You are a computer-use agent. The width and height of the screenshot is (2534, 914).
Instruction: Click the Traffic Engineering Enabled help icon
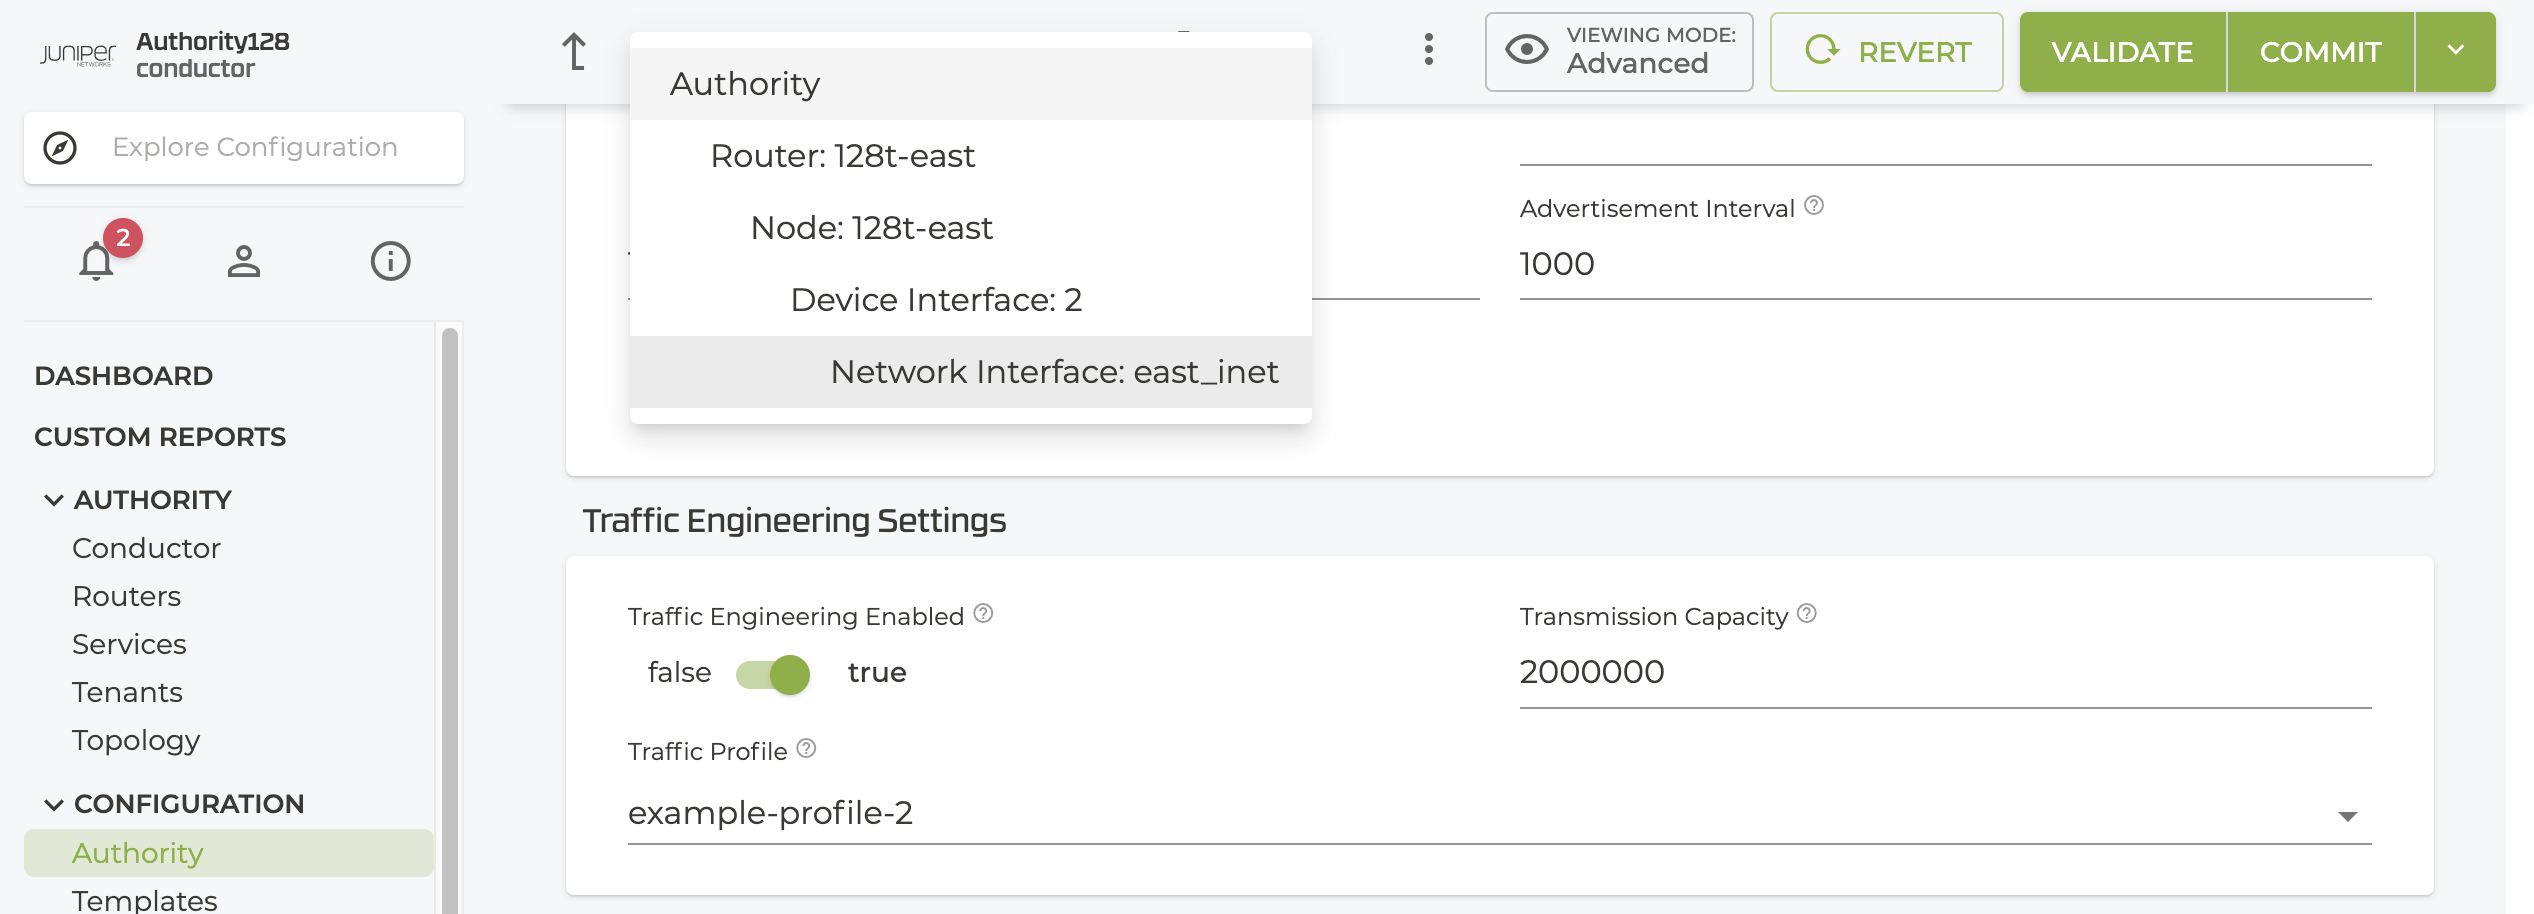(x=984, y=614)
